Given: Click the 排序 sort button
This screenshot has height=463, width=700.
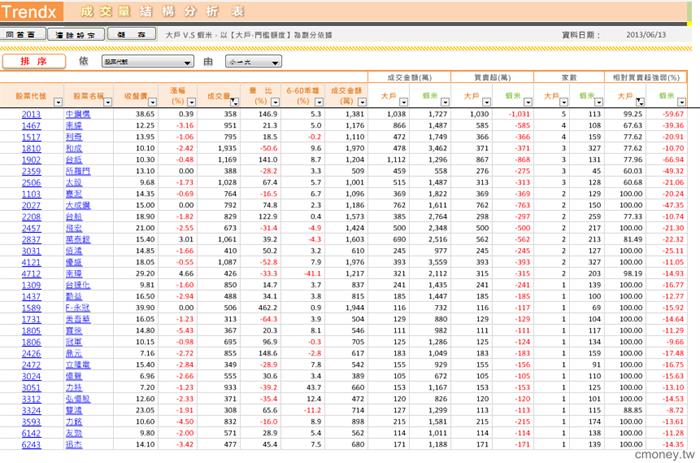Looking at the screenshot, I should [34, 61].
